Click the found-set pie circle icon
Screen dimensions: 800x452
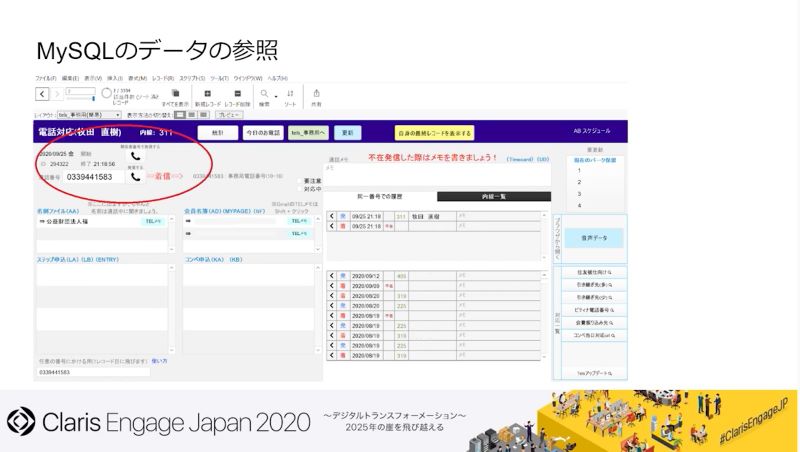106,93
